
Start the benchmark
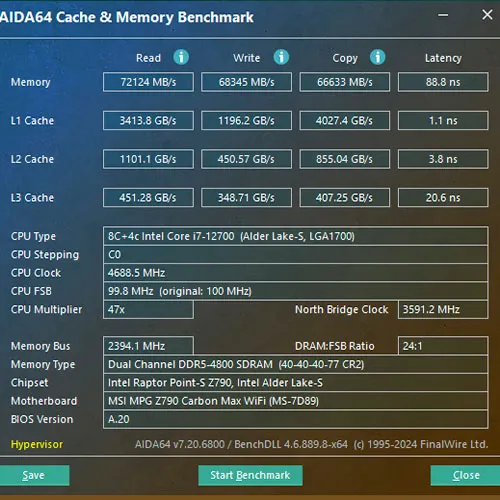point(250,475)
